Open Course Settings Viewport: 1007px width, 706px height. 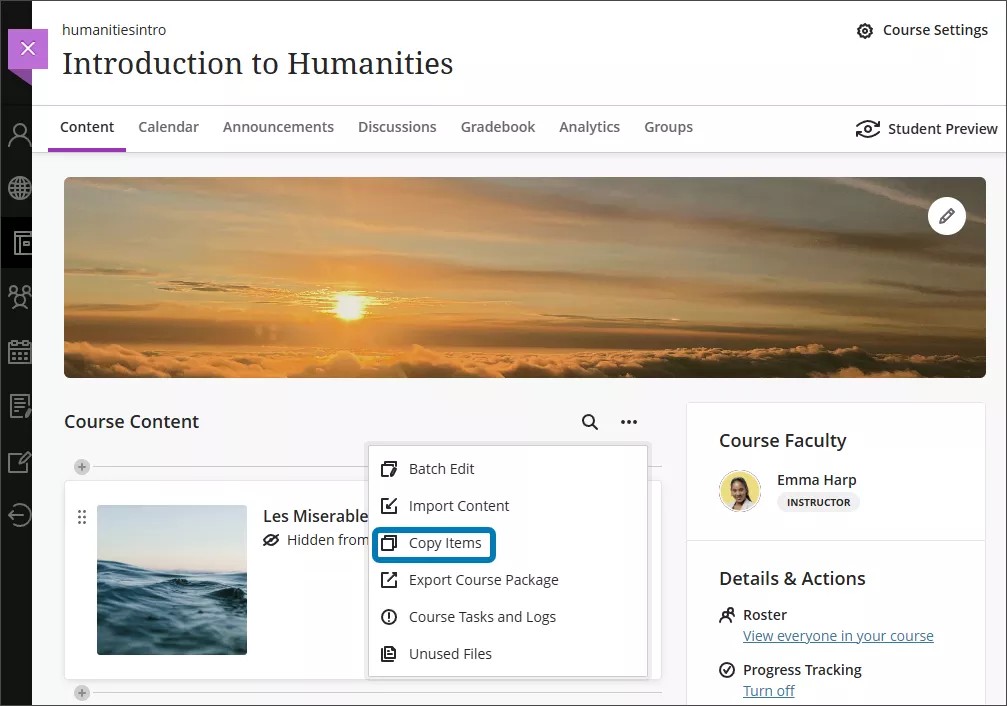coord(921,30)
